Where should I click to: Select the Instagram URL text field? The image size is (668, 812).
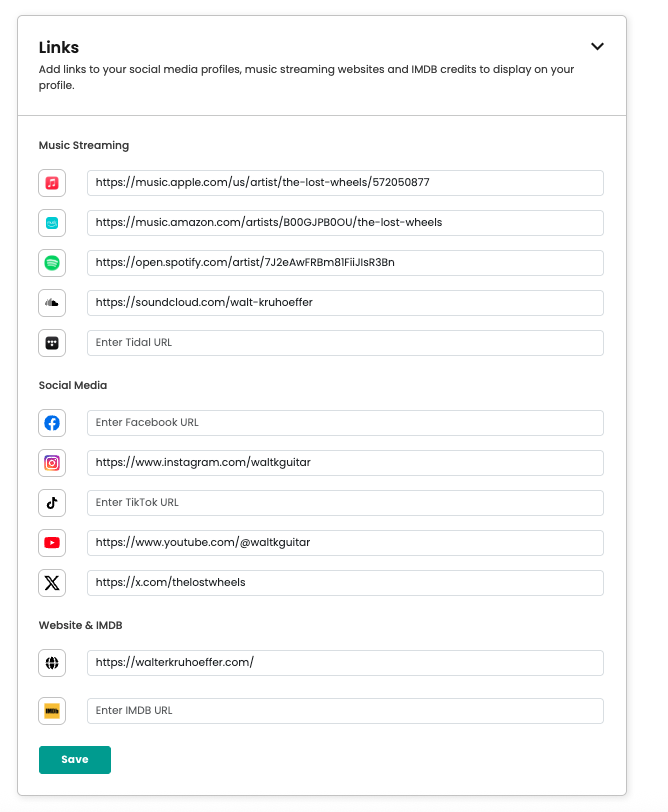coord(345,463)
